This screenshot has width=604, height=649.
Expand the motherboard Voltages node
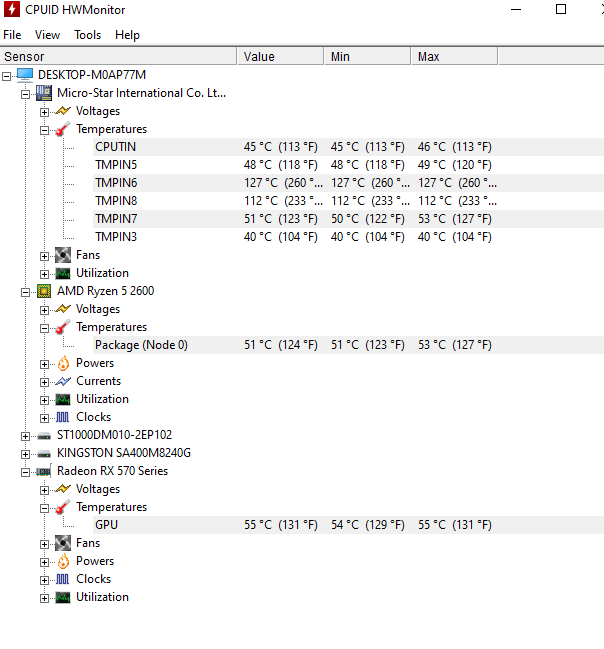(x=44, y=112)
